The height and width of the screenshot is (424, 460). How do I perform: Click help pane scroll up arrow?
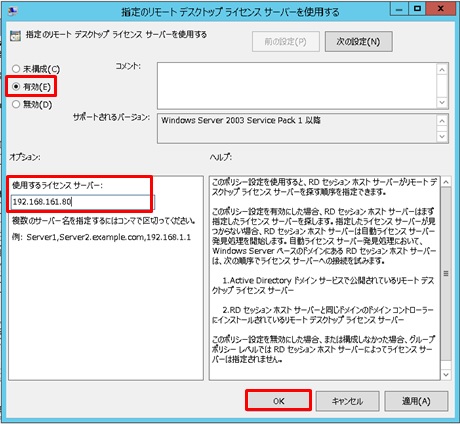pos(446,182)
